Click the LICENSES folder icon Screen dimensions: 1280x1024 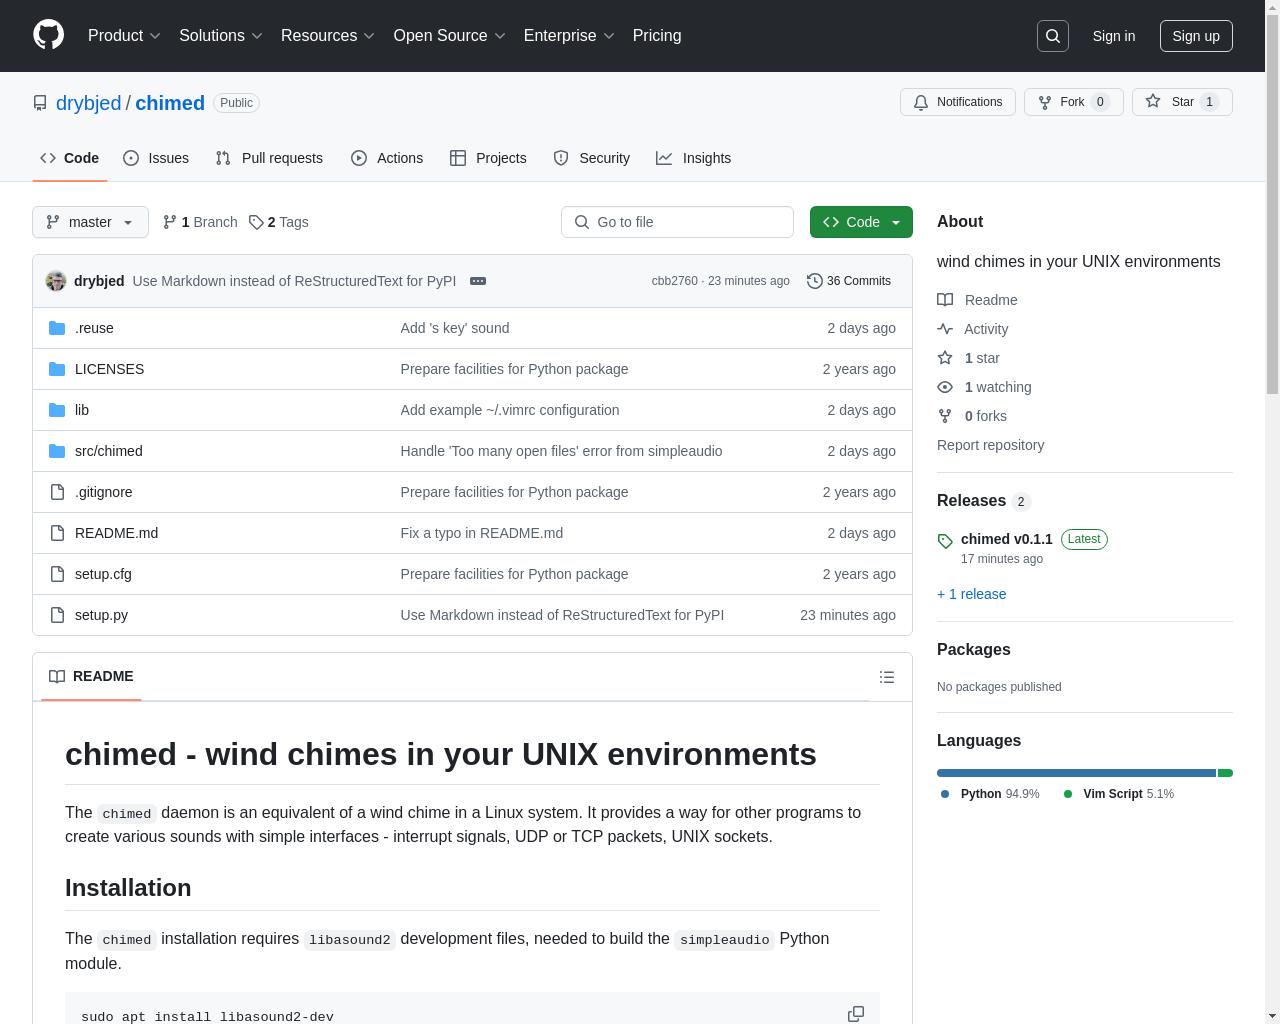tap(57, 369)
